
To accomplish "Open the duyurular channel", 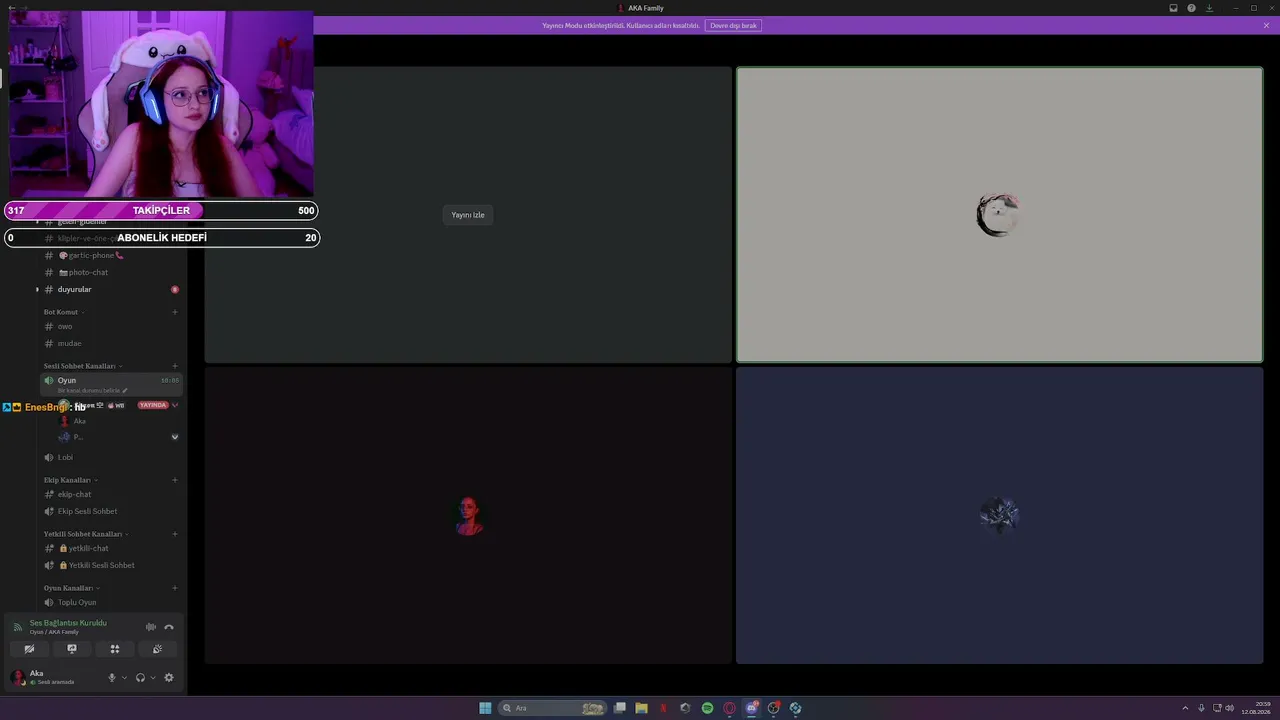I will pos(74,289).
